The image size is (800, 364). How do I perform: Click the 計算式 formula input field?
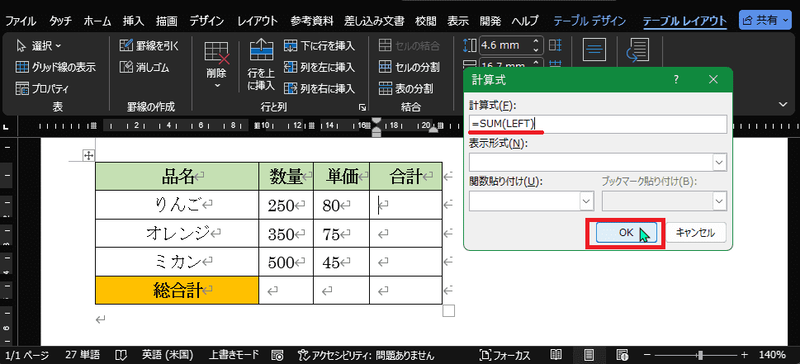pyautogui.click(x=598, y=124)
